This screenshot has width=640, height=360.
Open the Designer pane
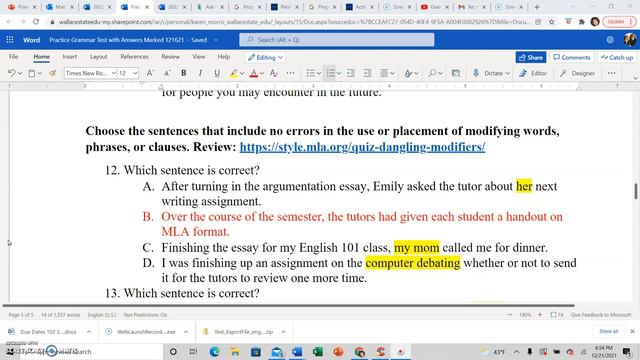click(x=577, y=73)
